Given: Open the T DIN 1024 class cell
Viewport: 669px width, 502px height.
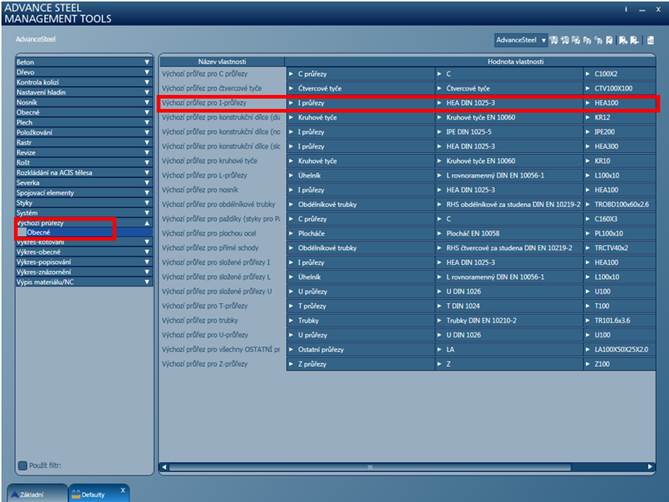Looking at the screenshot, I should (x=509, y=306).
